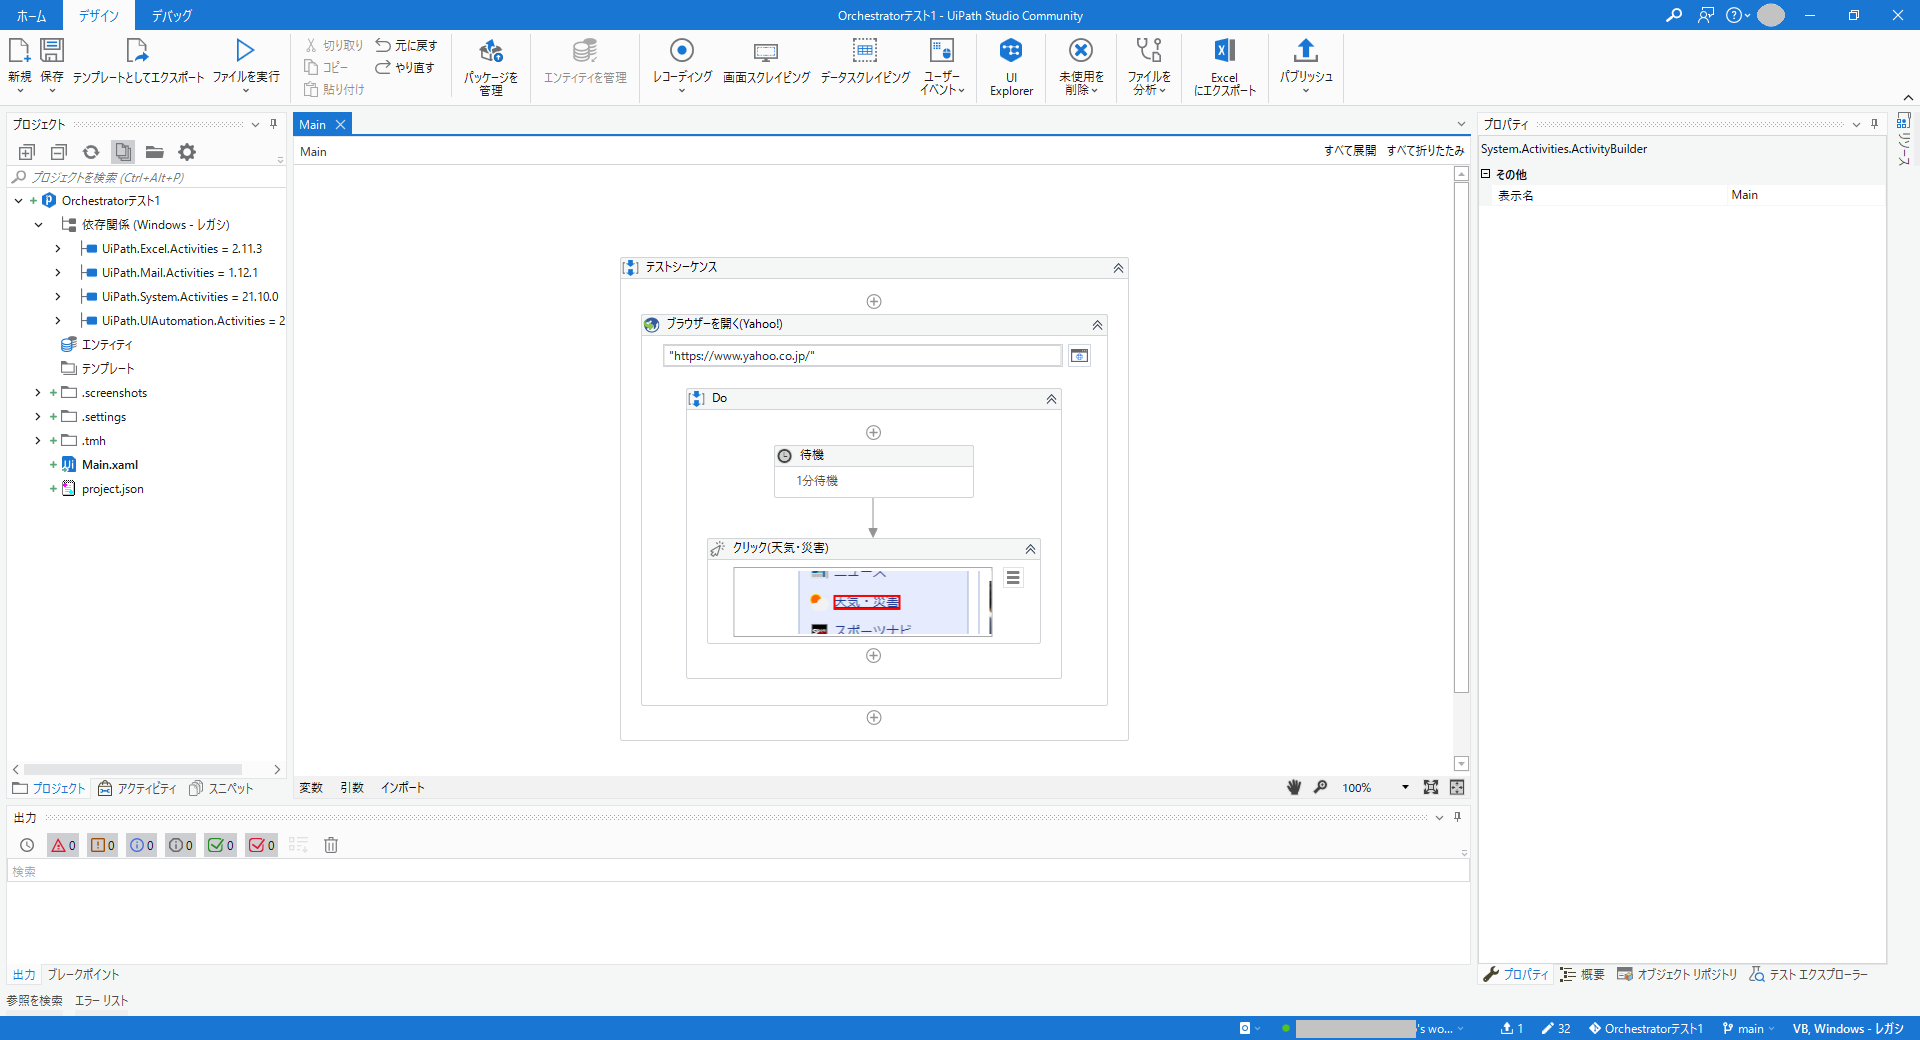Toggle the blue info filter in output panel
Viewport: 1920px width, 1040px height.
tap(141, 845)
